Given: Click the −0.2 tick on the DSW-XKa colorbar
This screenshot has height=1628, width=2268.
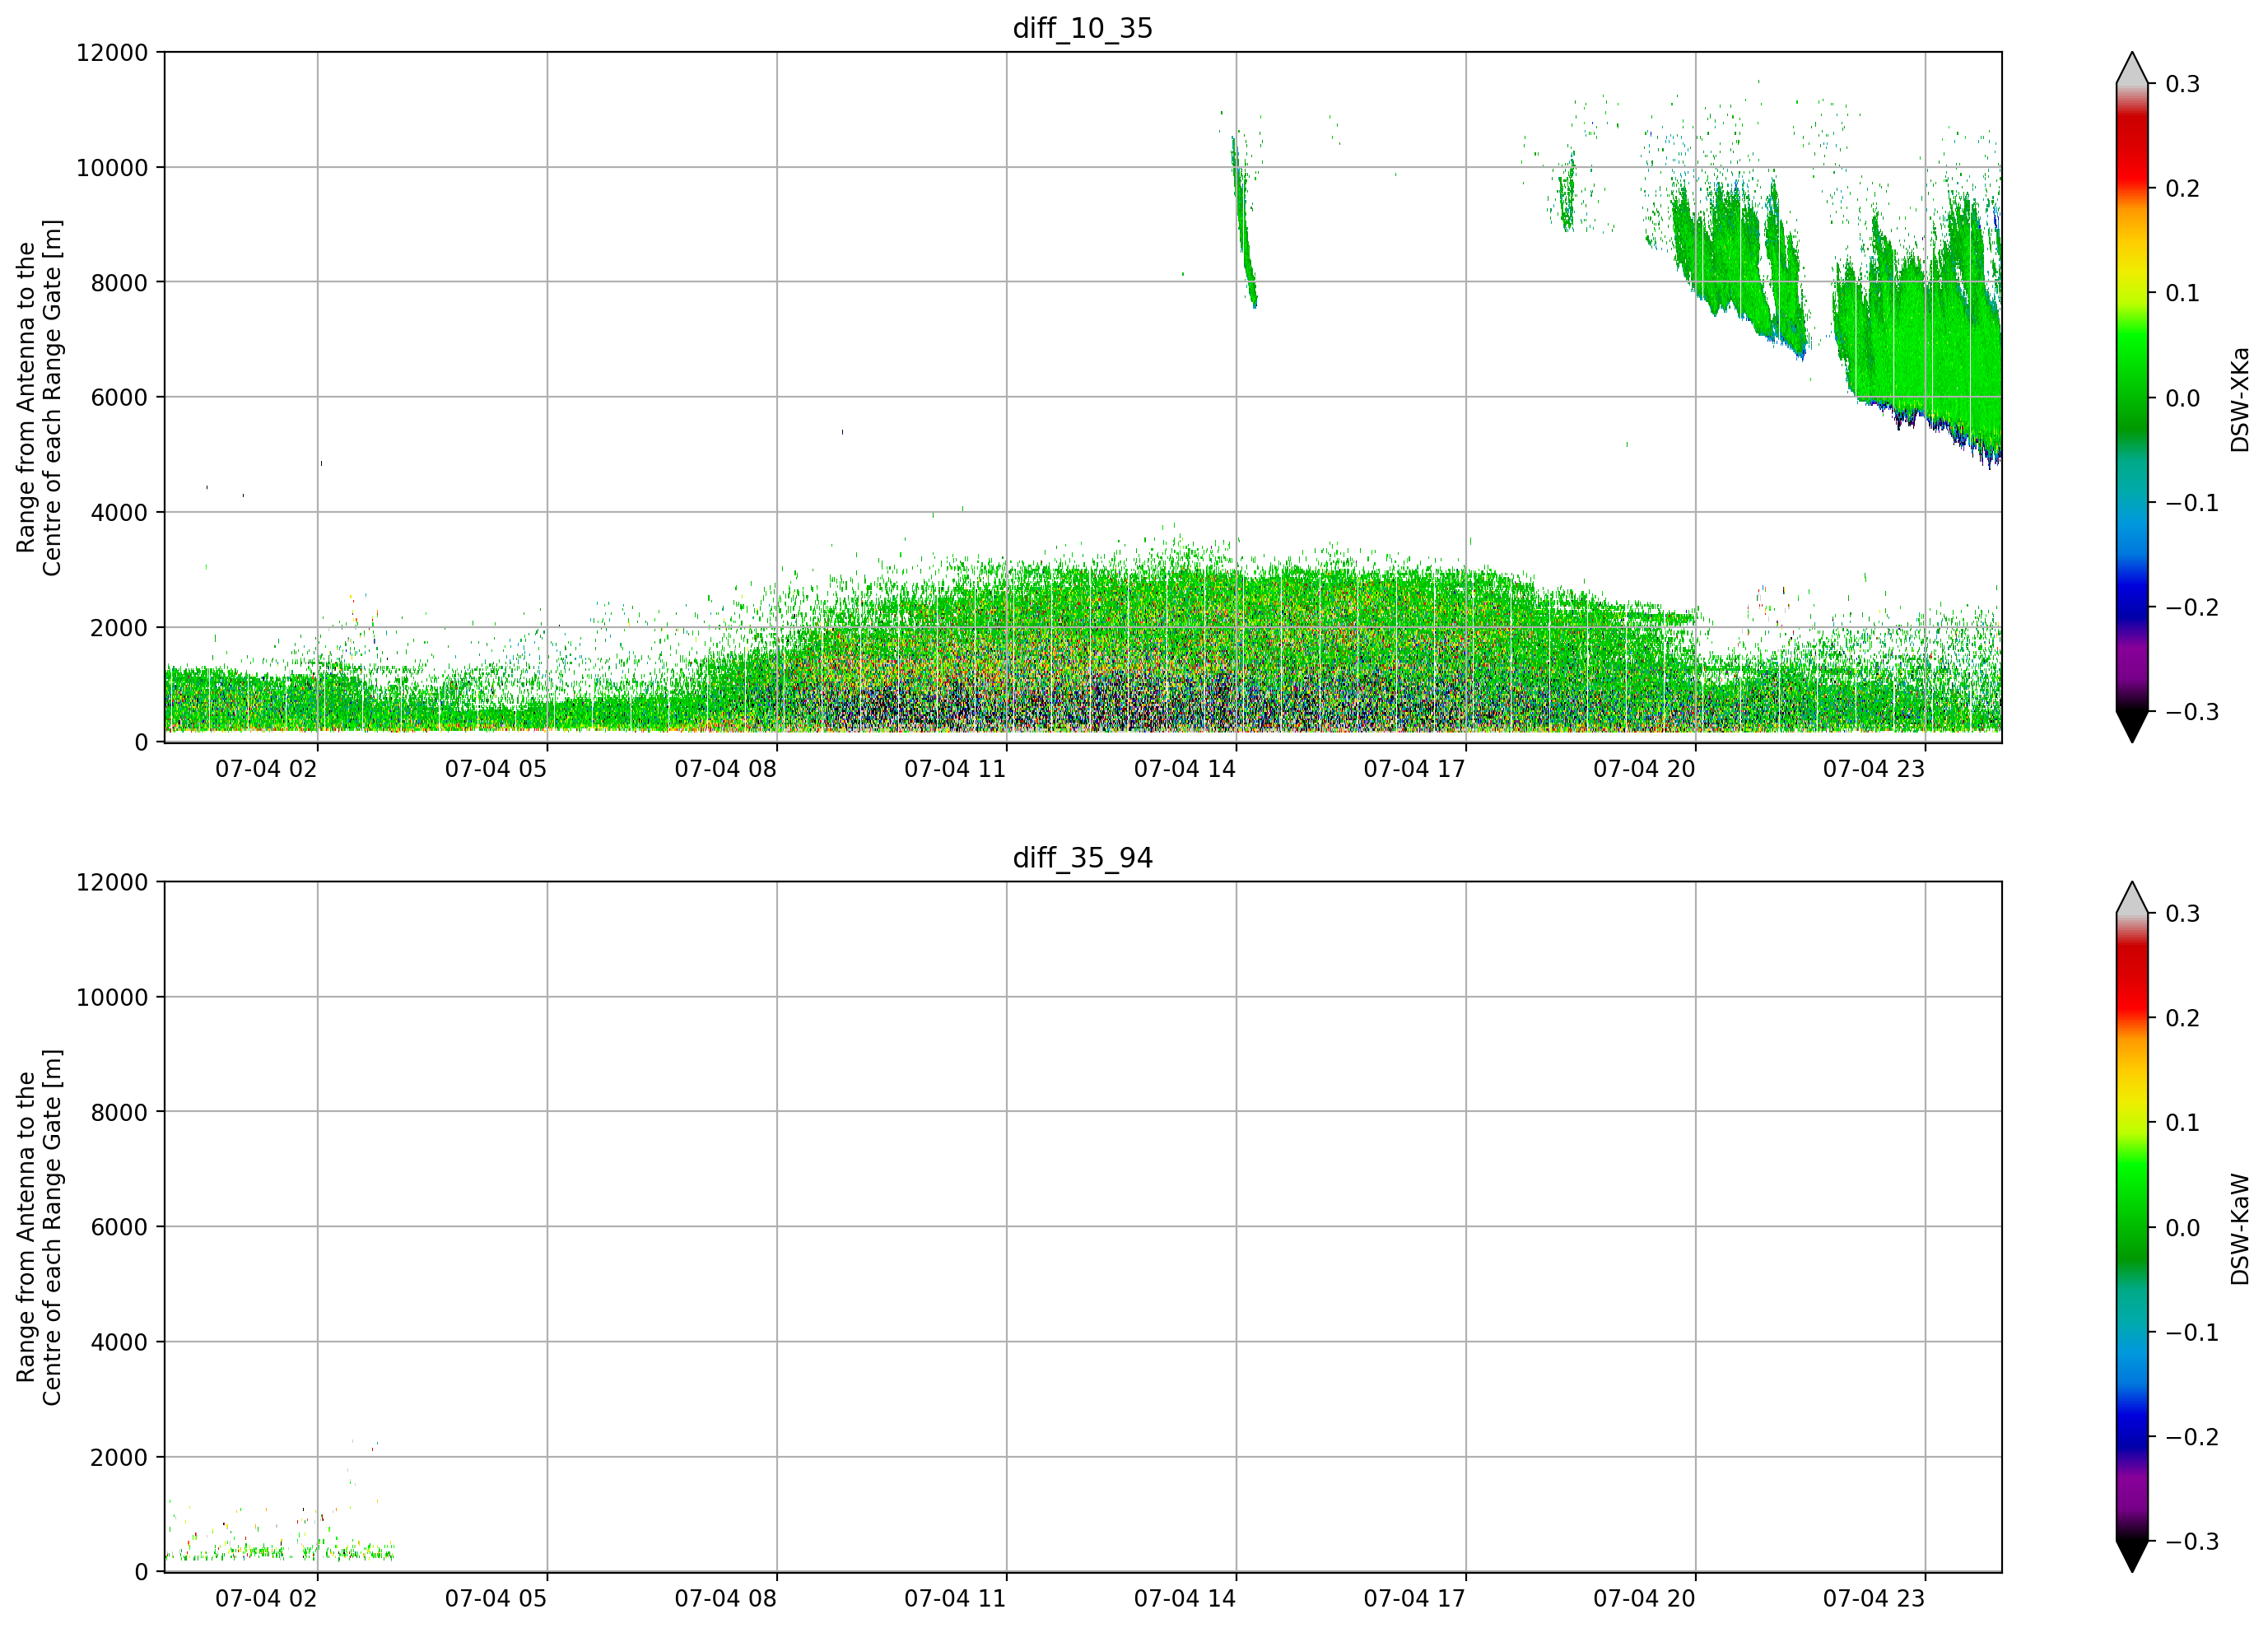Looking at the screenshot, I should coord(2192,608).
